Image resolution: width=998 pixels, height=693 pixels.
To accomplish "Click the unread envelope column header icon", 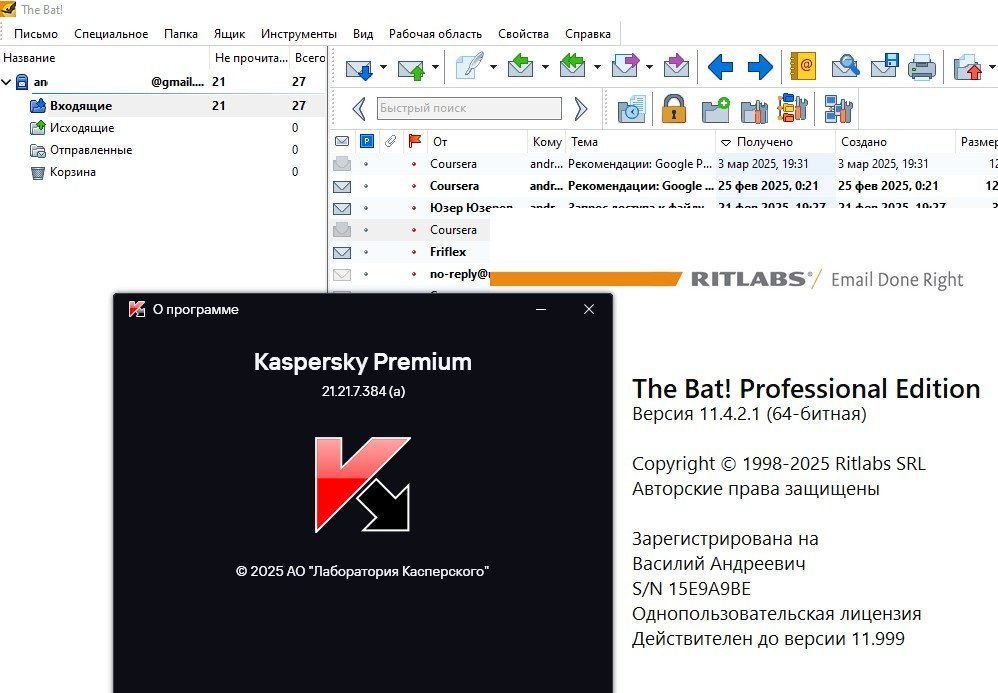I will [342, 141].
